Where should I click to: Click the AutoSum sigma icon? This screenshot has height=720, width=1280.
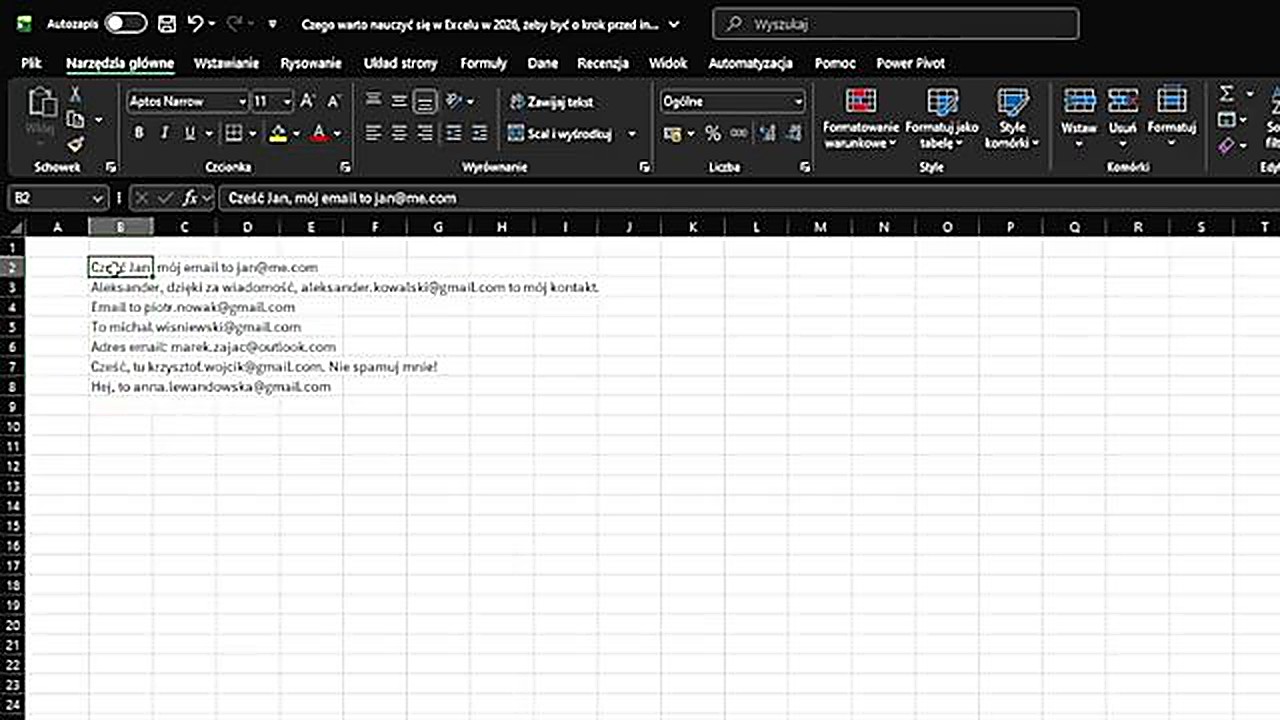click(x=1226, y=93)
